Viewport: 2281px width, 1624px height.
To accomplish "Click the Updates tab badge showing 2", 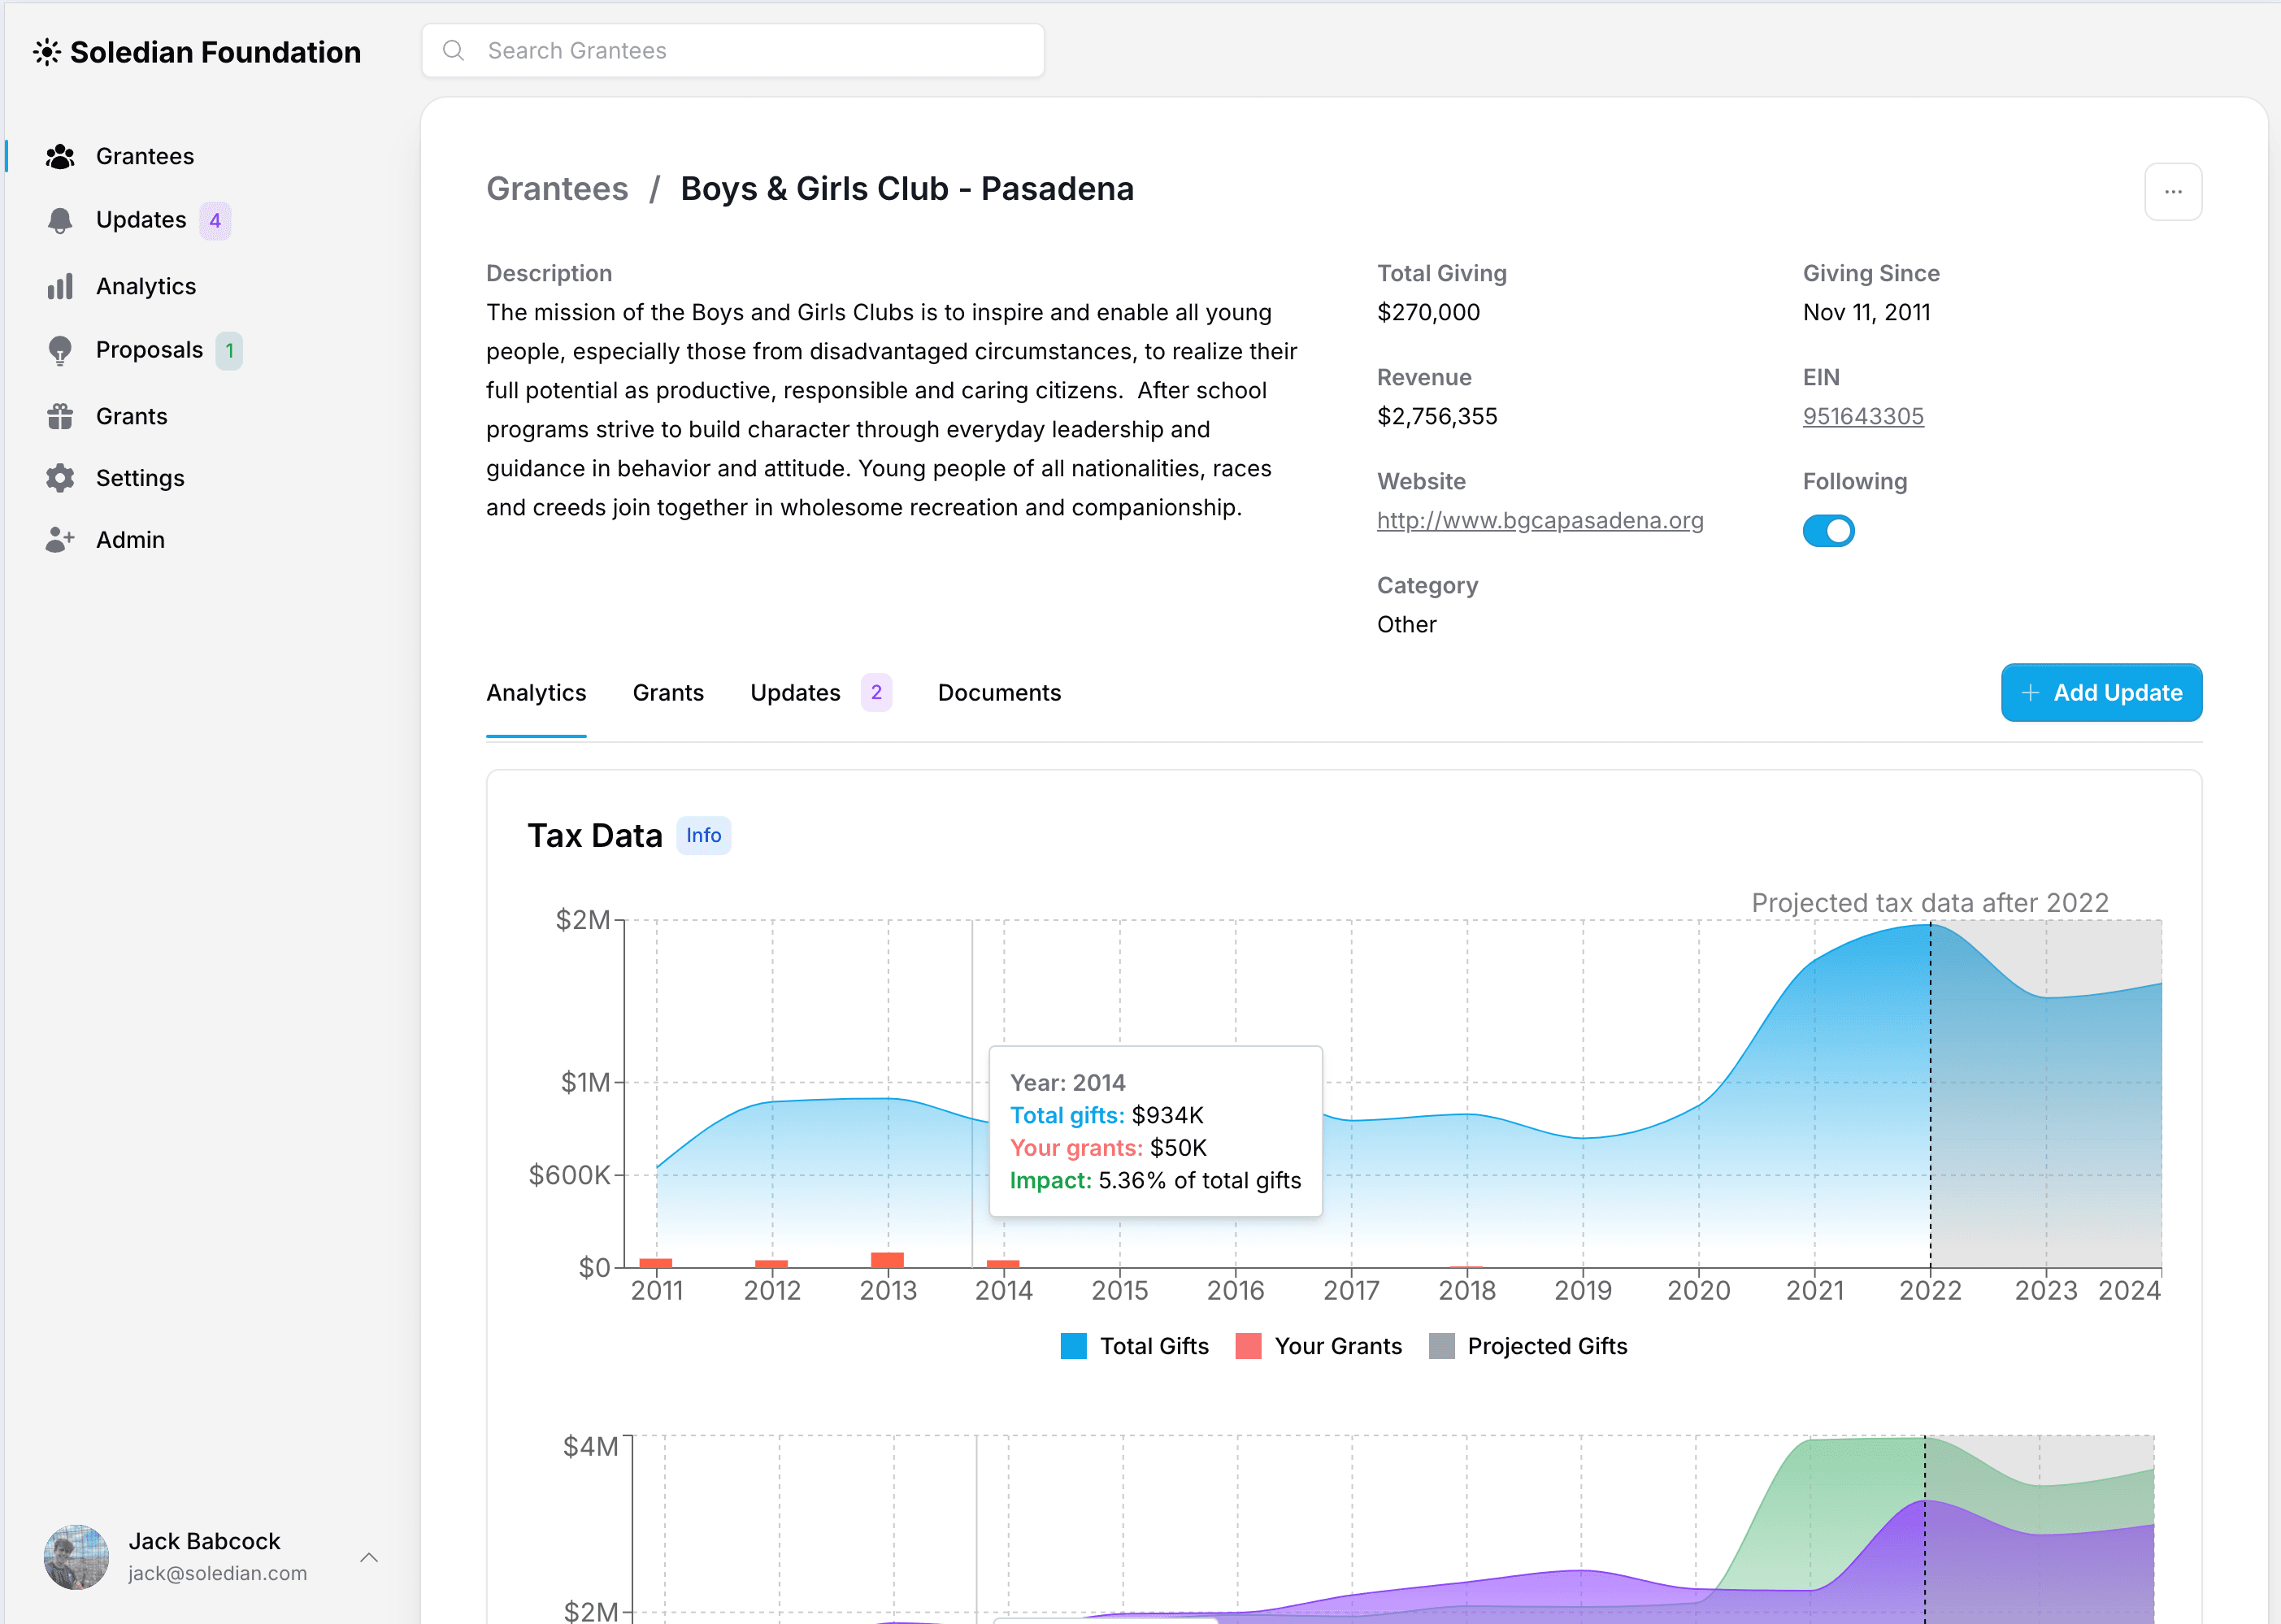I will [x=876, y=692].
